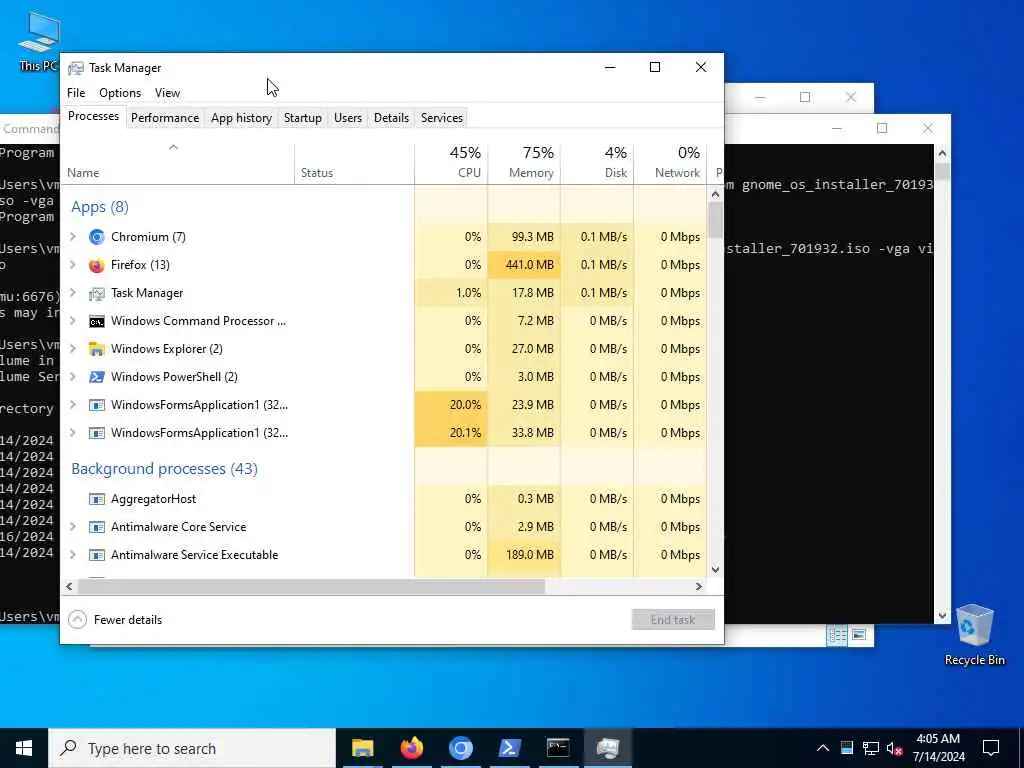Screen dimensions: 1024x768
Task: Click the horizontal scrollbar thumb
Action: pyautogui.click(x=311, y=586)
